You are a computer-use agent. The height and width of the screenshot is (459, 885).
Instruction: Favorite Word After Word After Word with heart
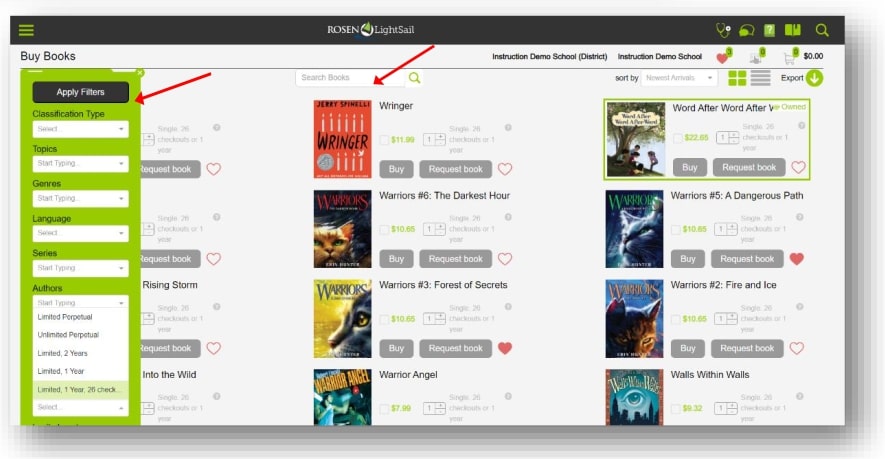click(798, 167)
